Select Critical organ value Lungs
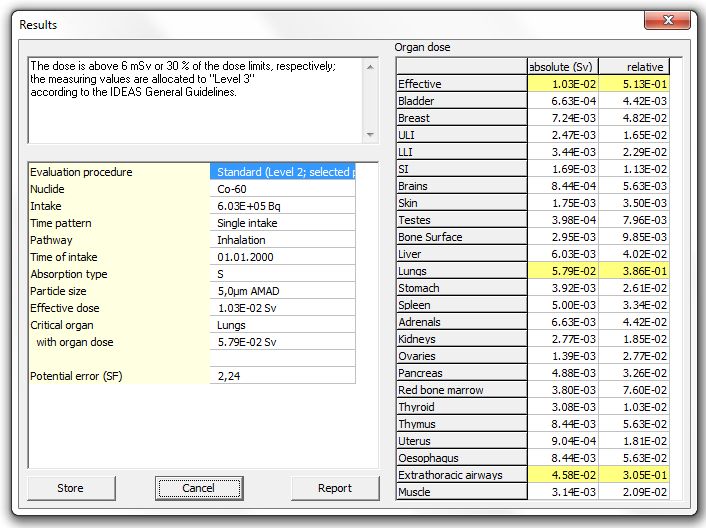Viewport: 706px width, 528px height. (283, 325)
